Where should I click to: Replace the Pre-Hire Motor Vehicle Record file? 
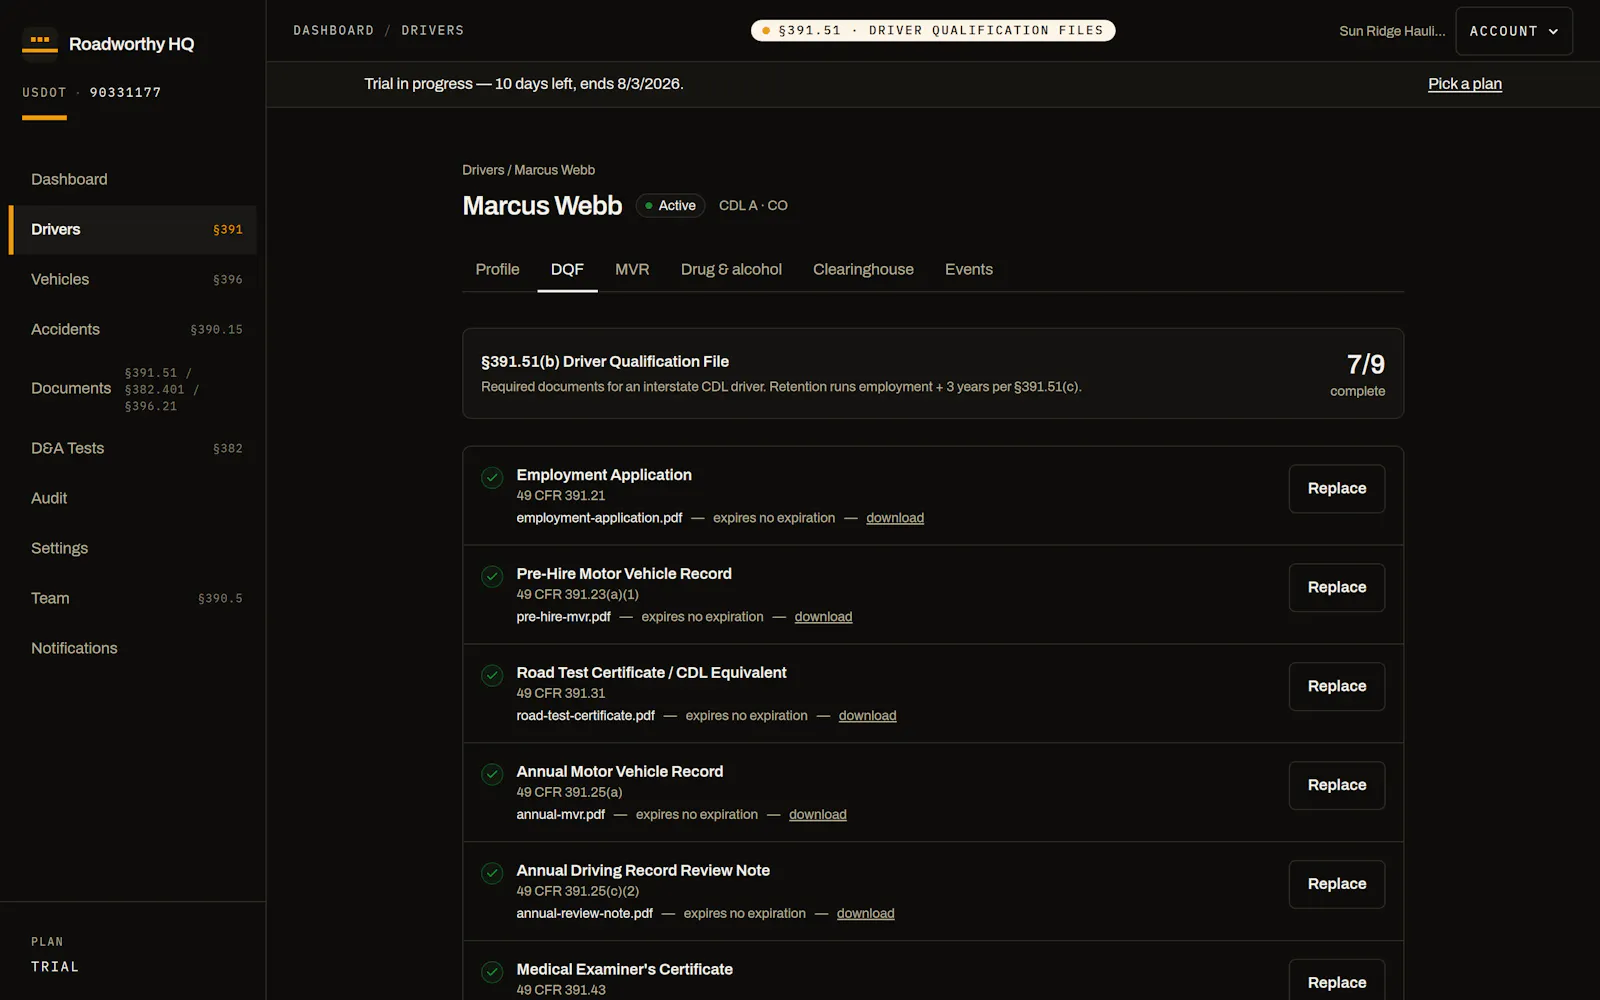[1337, 588]
